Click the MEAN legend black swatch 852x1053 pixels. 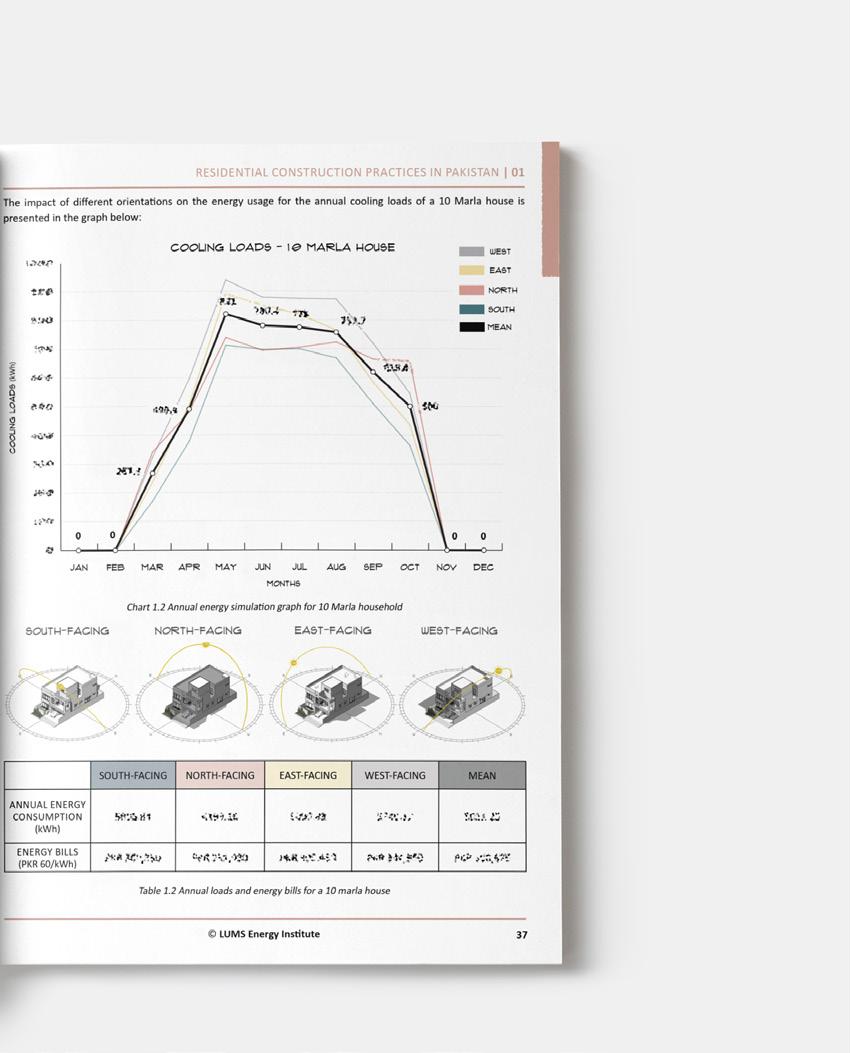pyautogui.click(x=471, y=327)
